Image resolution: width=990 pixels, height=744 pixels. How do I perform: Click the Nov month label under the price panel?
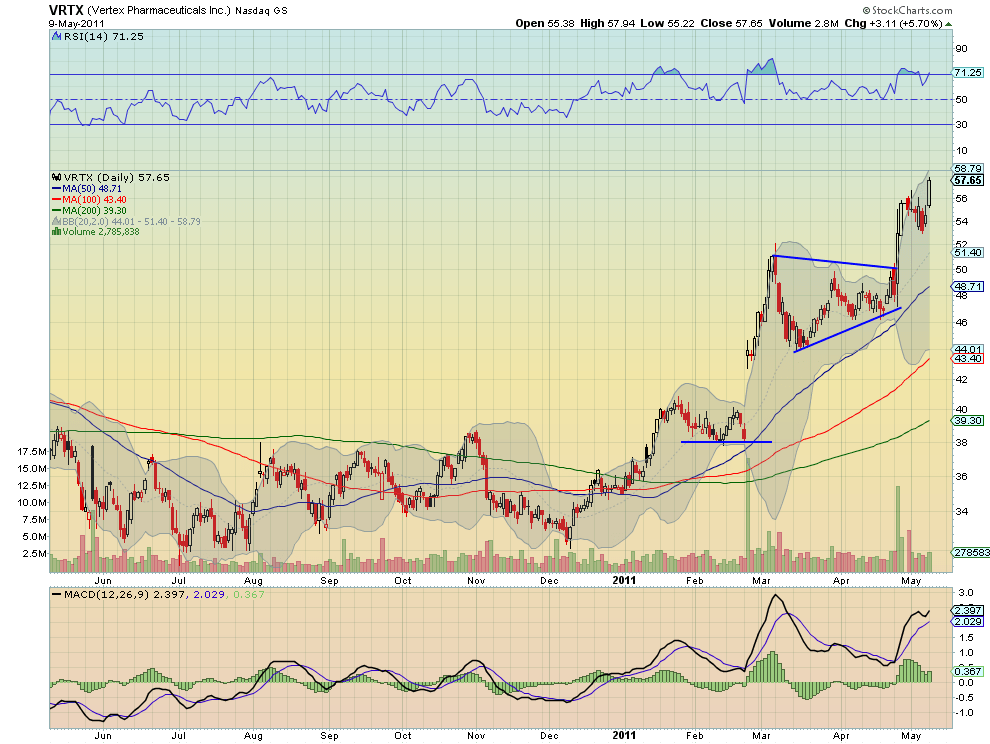[x=476, y=580]
